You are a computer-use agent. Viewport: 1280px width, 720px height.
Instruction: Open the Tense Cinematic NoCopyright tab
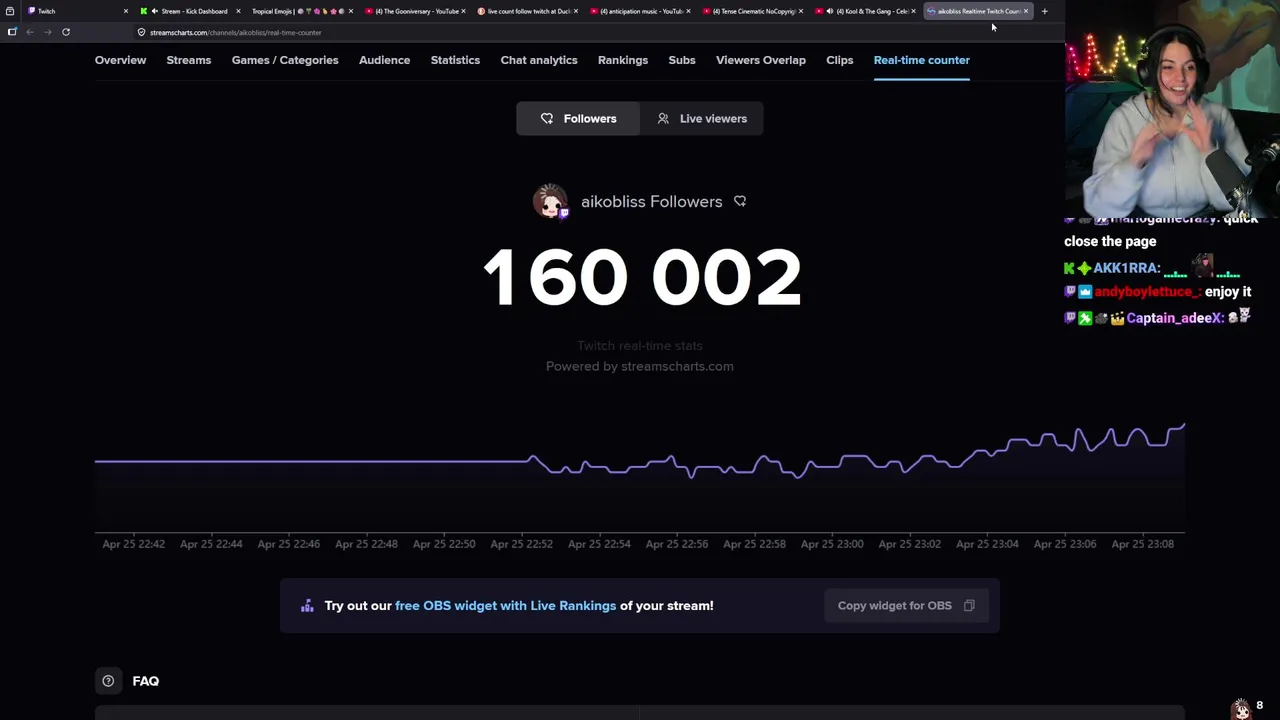point(754,11)
